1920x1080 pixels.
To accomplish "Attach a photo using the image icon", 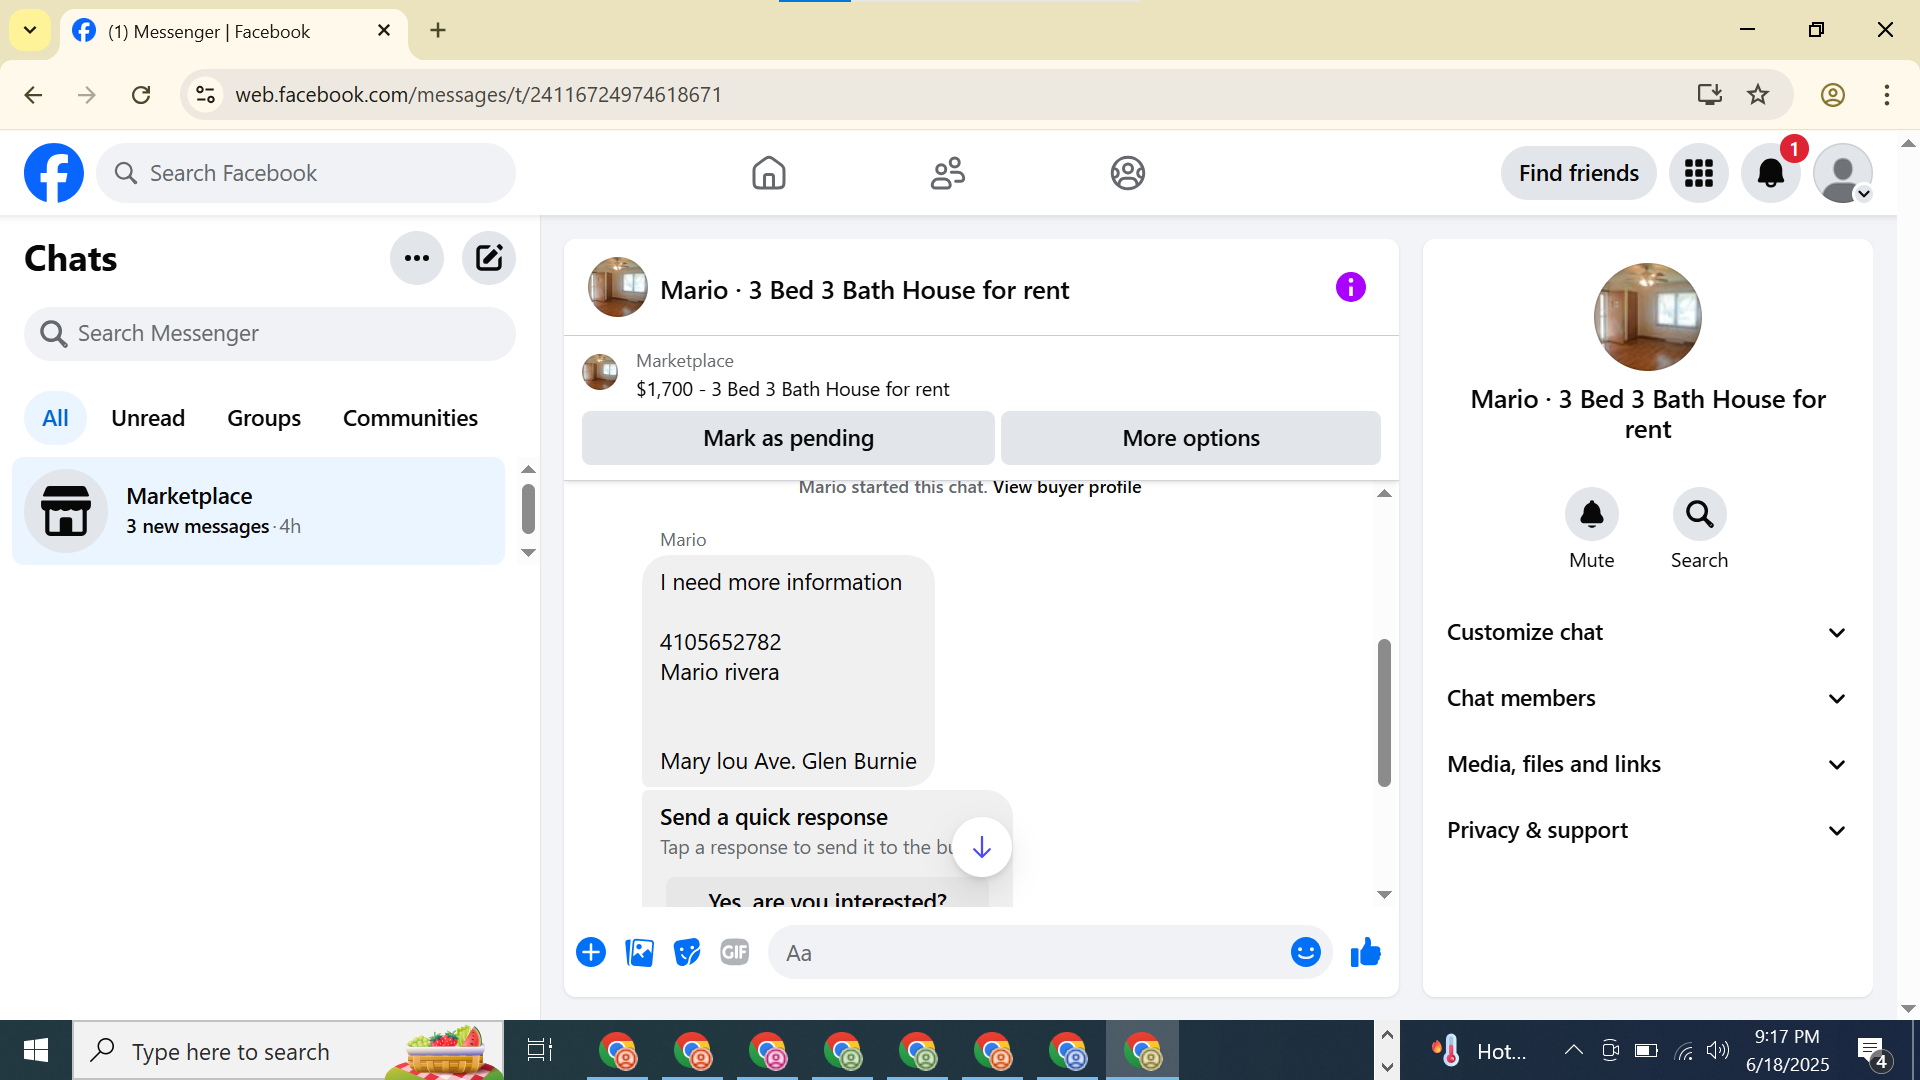I will (x=639, y=952).
